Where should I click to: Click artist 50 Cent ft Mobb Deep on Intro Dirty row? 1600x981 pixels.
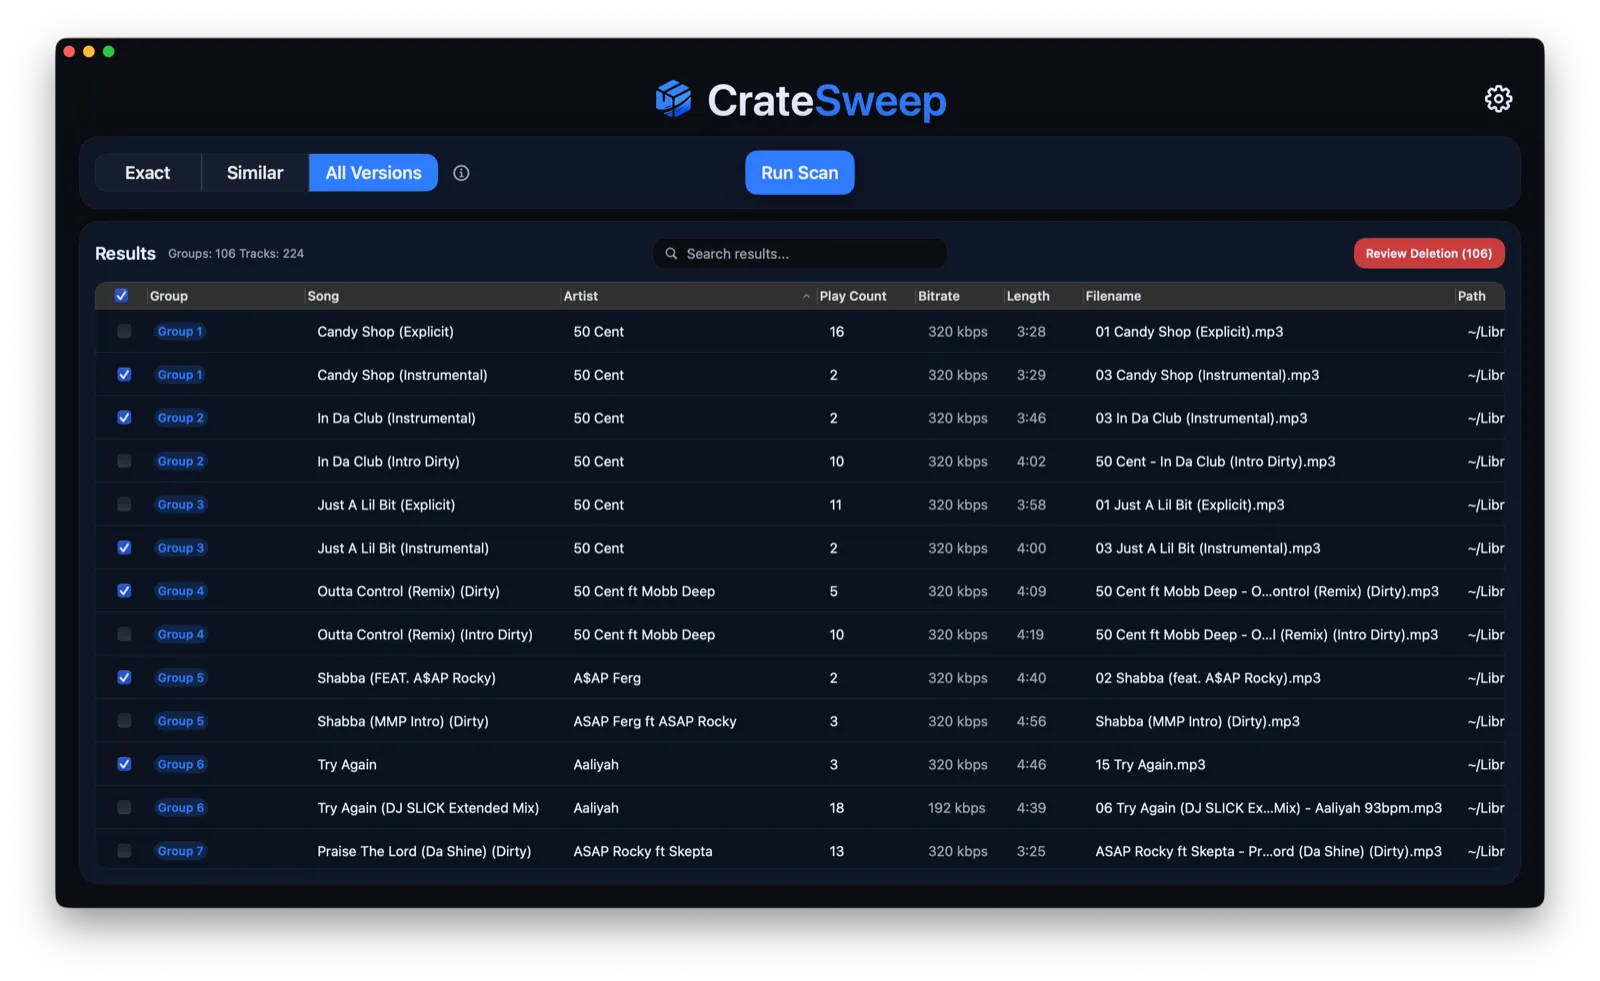644,635
